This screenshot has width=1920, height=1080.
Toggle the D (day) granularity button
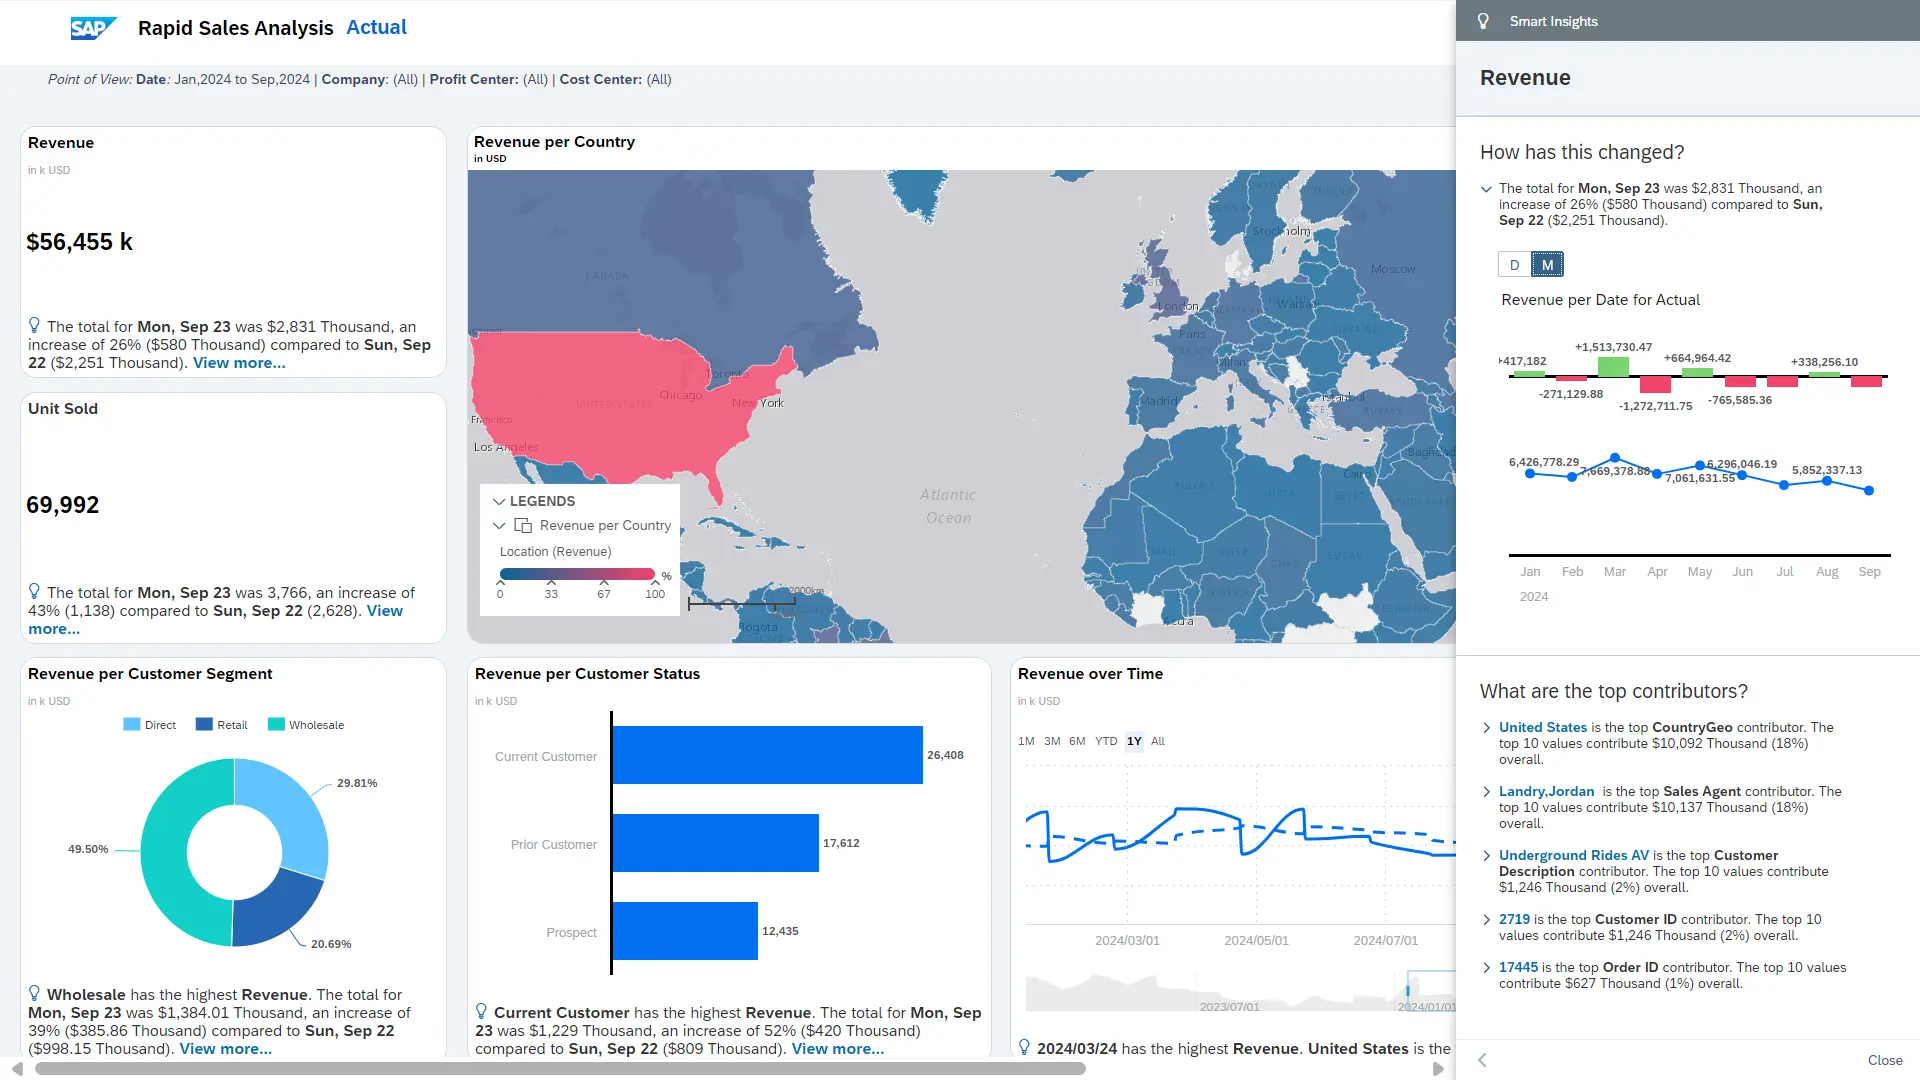click(x=1514, y=265)
